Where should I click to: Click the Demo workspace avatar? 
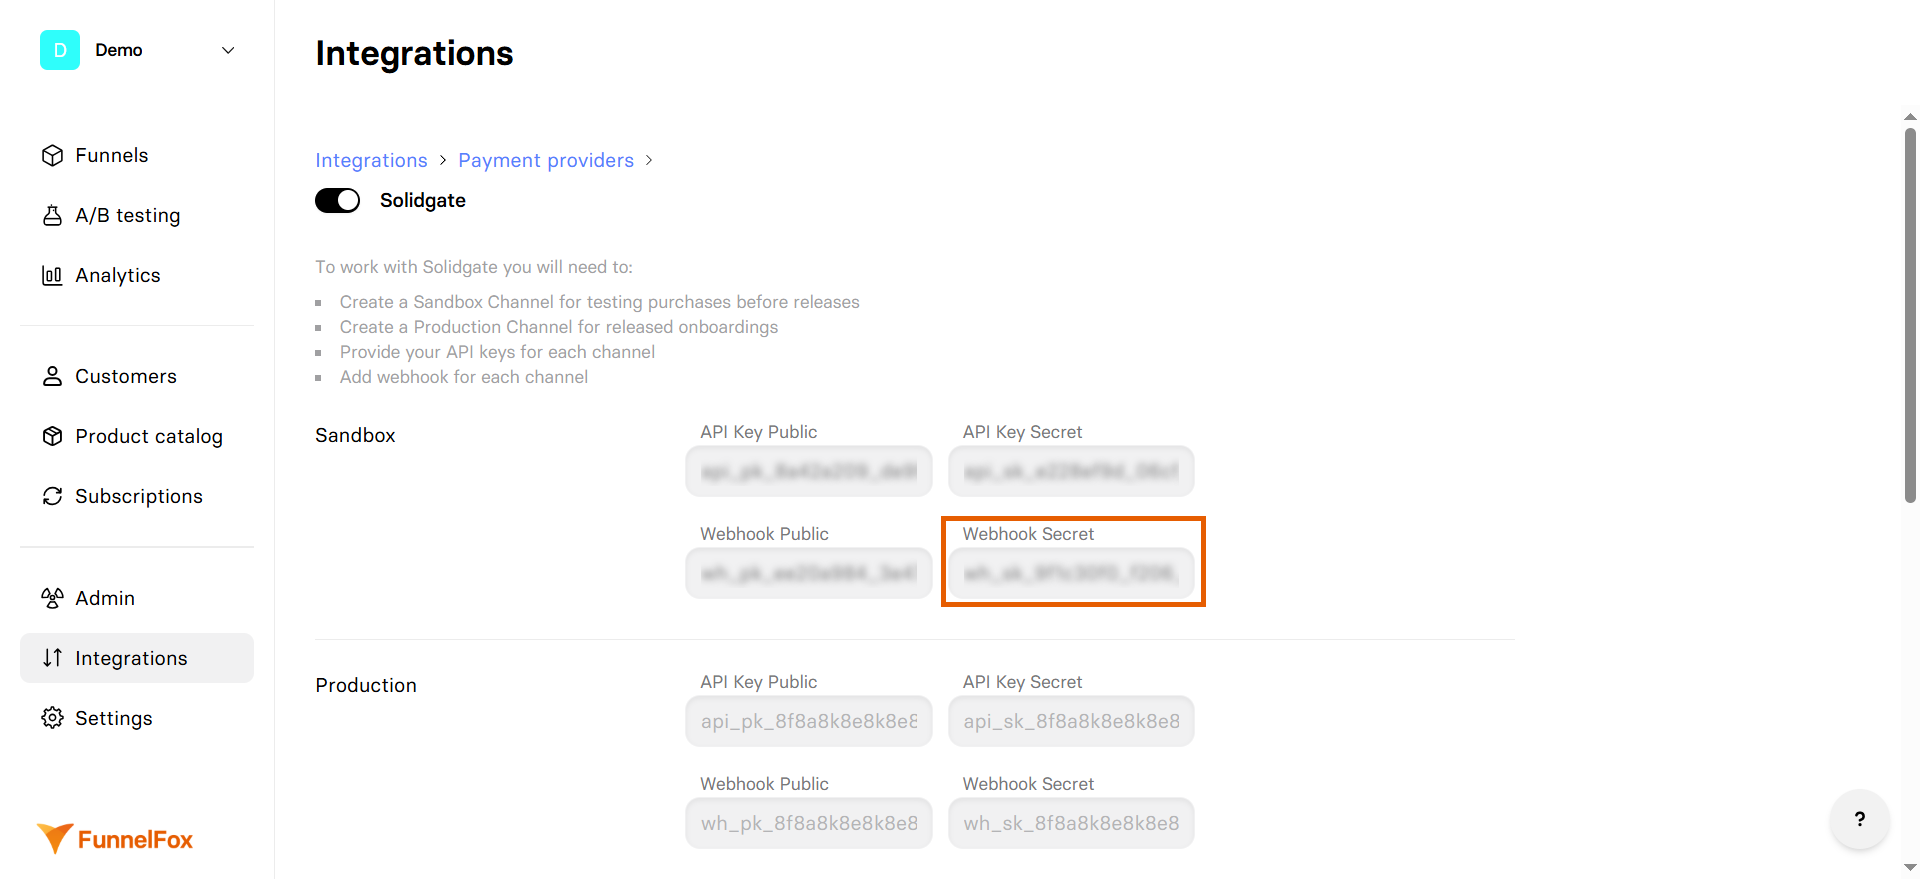coord(60,50)
